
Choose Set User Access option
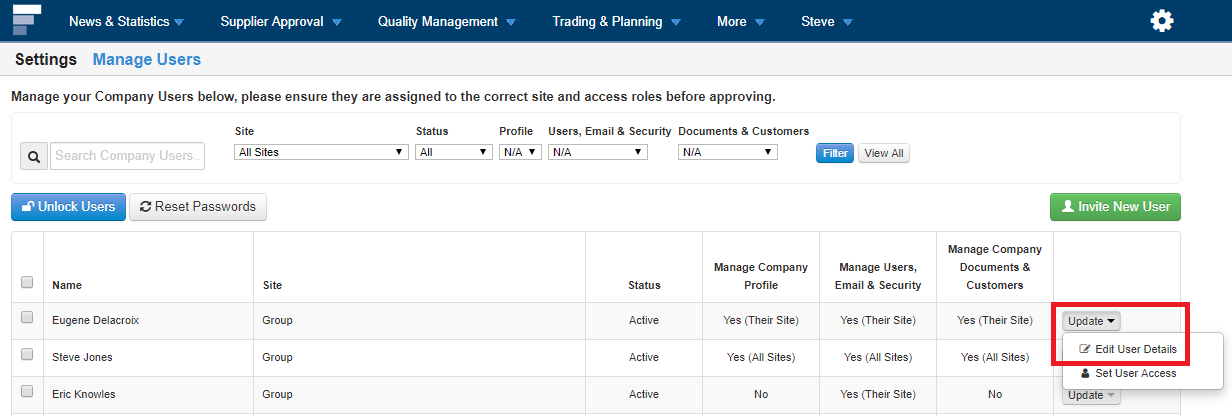1128,373
